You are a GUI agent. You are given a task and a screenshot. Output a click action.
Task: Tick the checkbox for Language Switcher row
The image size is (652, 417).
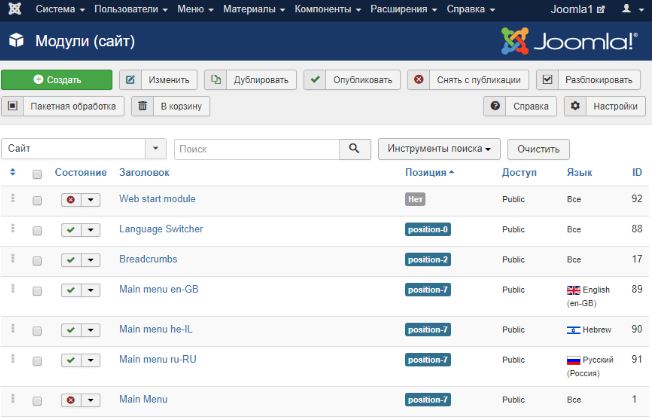click(37, 231)
